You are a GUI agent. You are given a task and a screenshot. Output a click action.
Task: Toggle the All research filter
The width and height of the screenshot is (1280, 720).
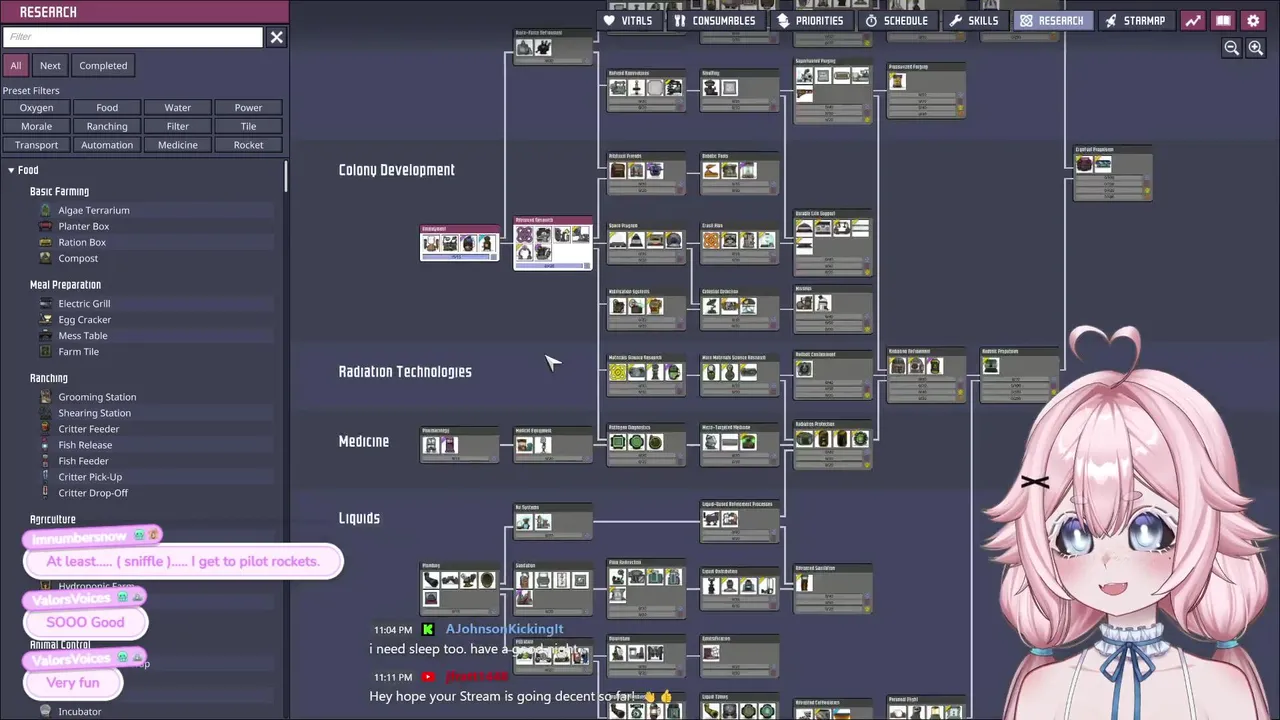point(16,65)
